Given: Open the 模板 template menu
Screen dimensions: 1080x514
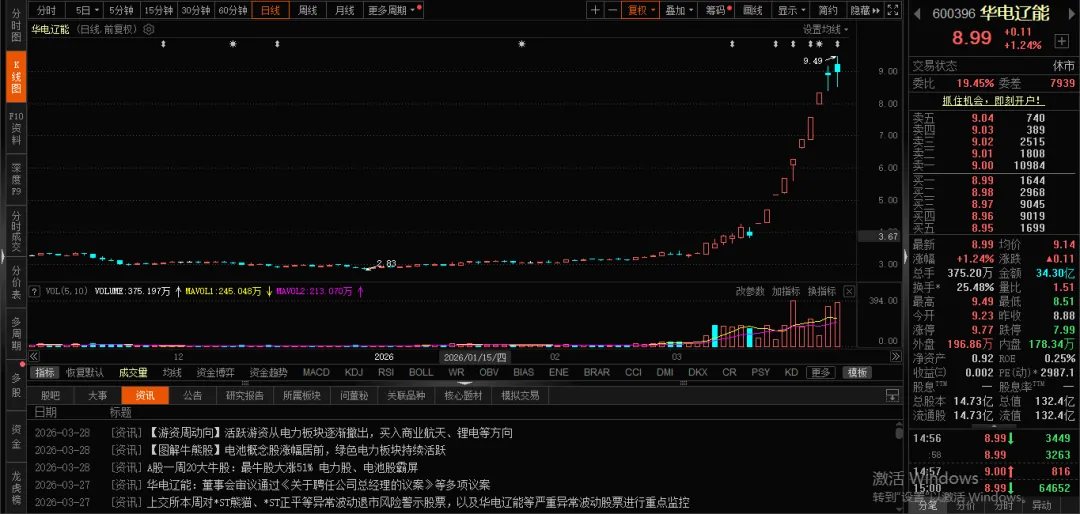Looking at the screenshot, I should coord(857,372).
